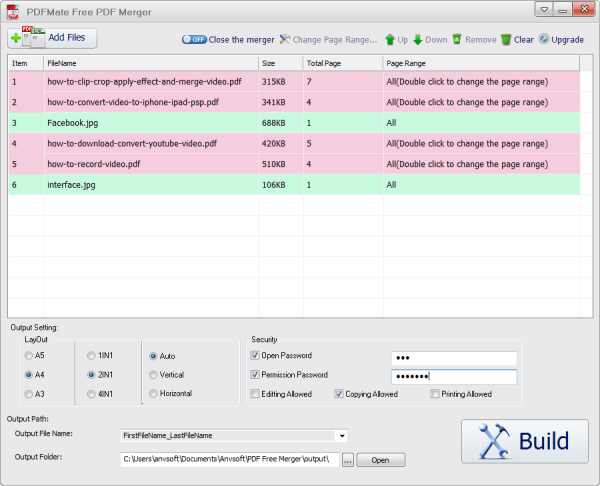This screenshot has width=600, height=486.
Task: Expand the Output File Name dropdown
Action: pyautogui.click(x=342, y=435)
